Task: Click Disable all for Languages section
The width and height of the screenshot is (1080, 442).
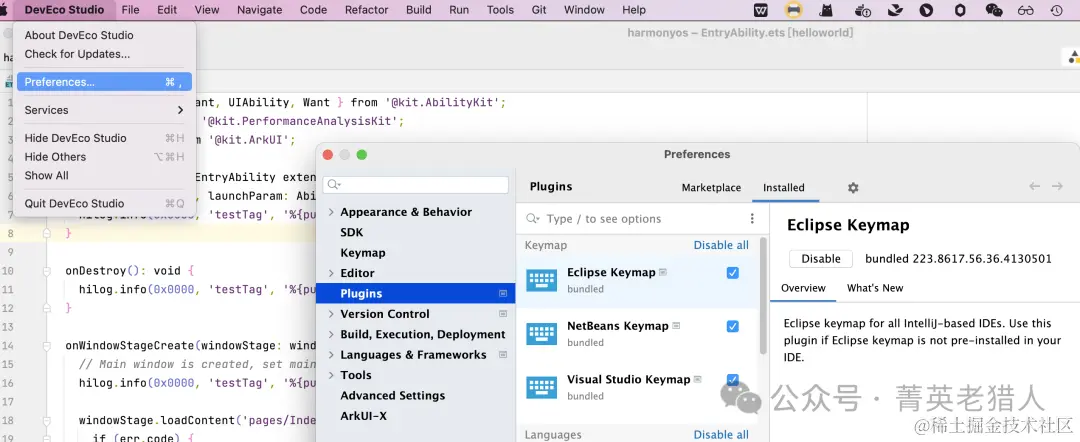Action: (x=720, y=434)
